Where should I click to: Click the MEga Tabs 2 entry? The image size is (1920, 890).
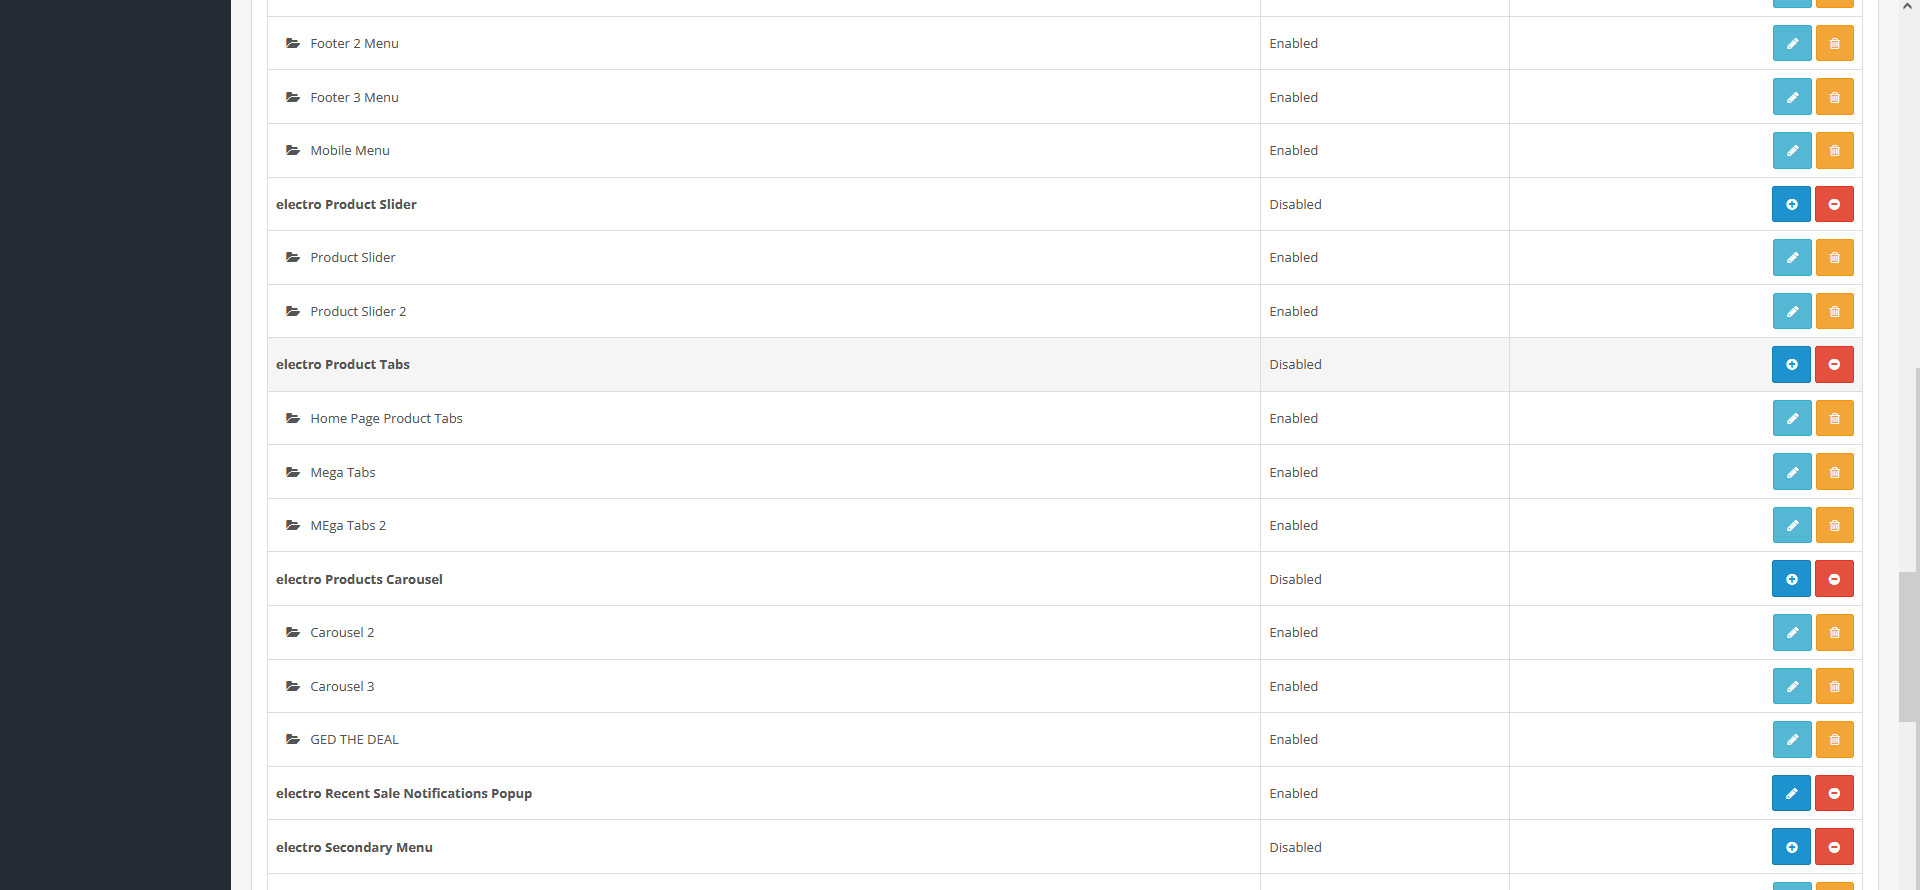[348, 525]
